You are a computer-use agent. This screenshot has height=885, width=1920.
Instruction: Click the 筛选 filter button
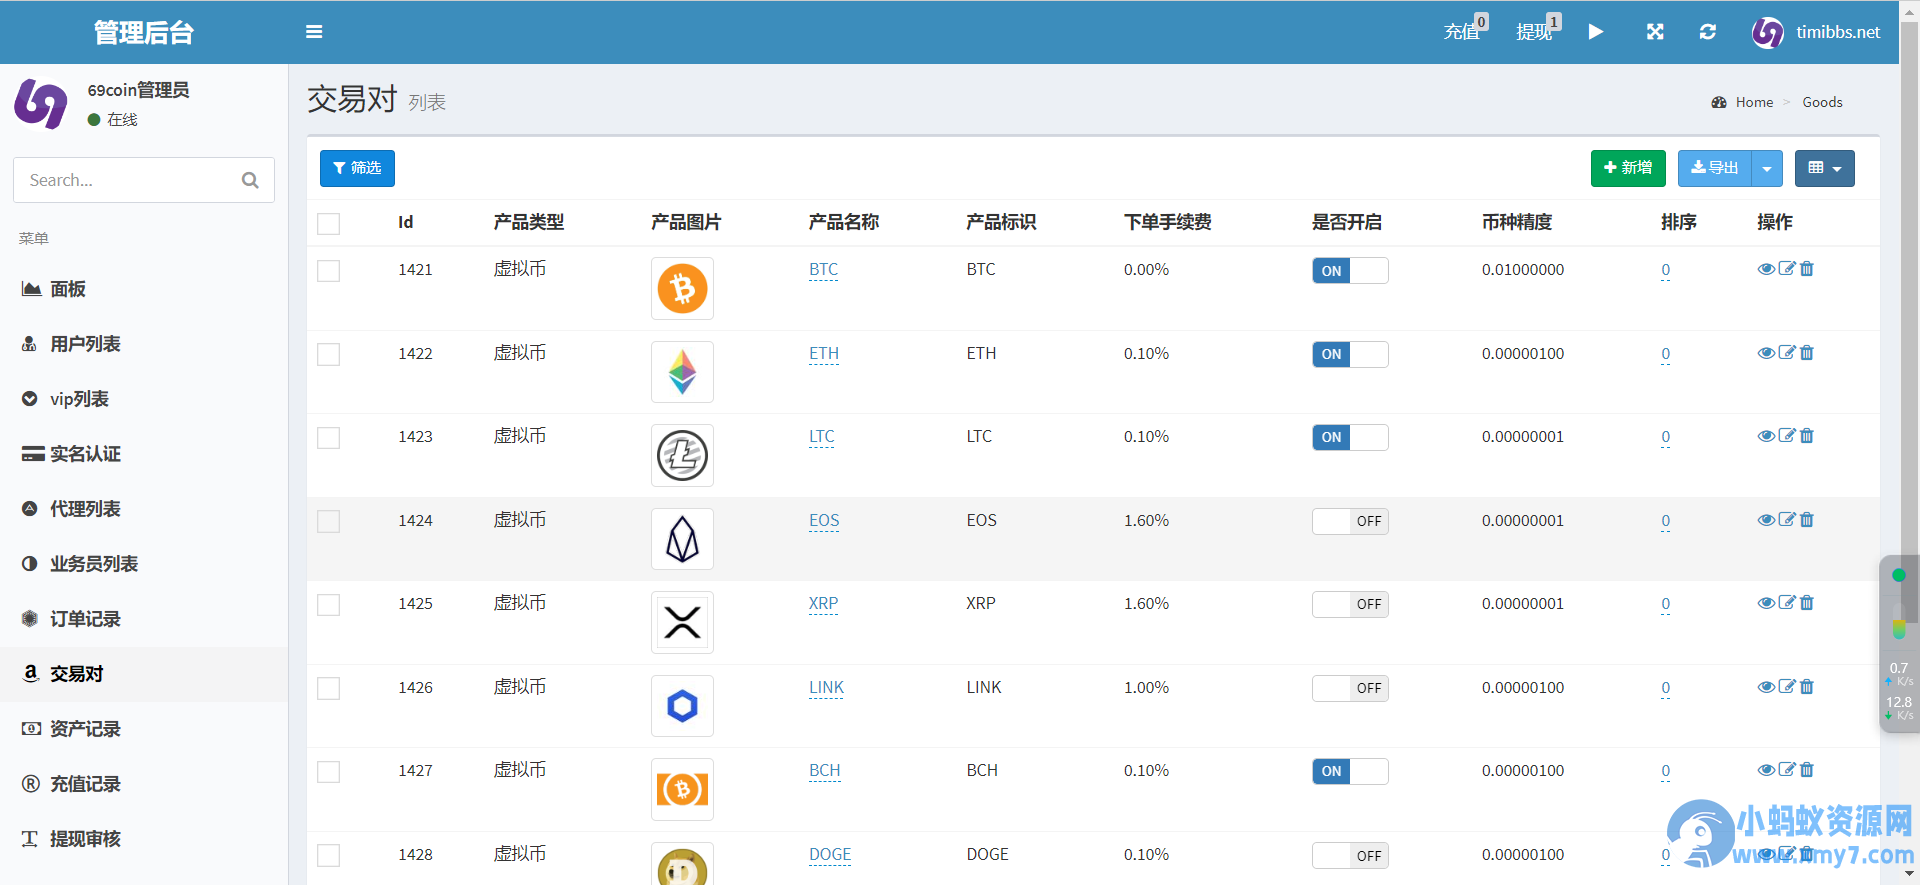click(x=357, y=168)
